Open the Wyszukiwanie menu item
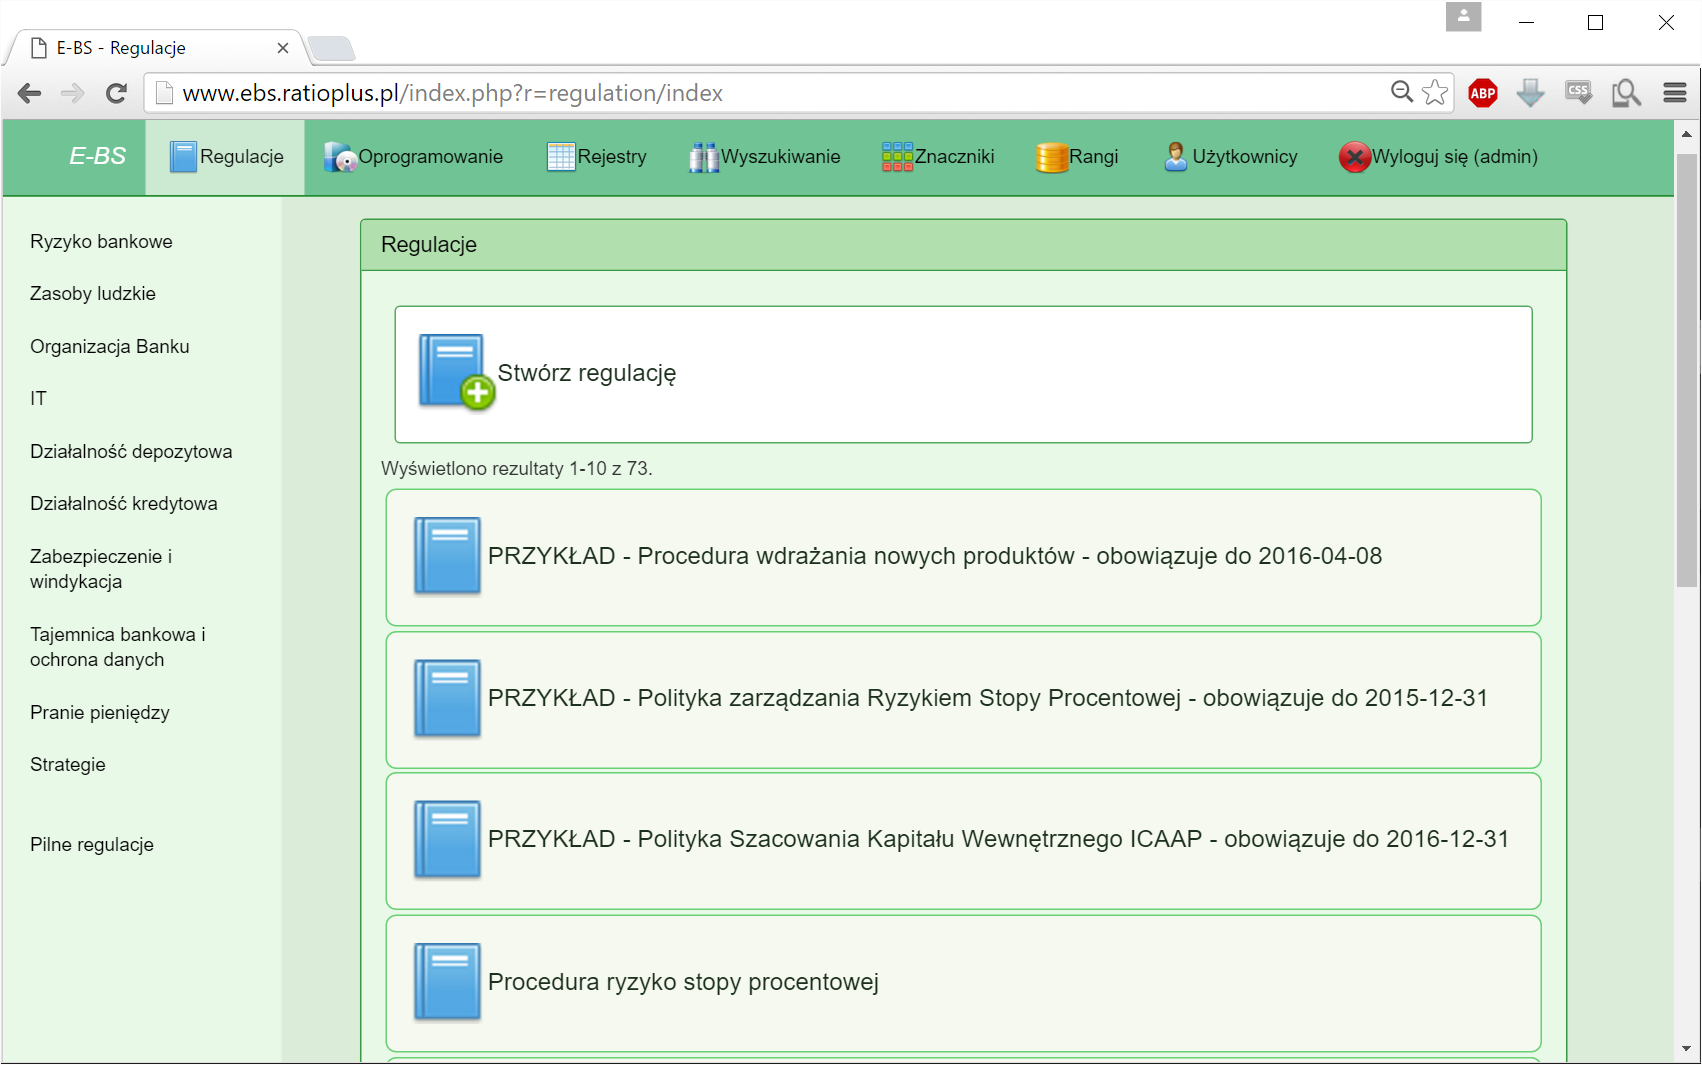 764,157
